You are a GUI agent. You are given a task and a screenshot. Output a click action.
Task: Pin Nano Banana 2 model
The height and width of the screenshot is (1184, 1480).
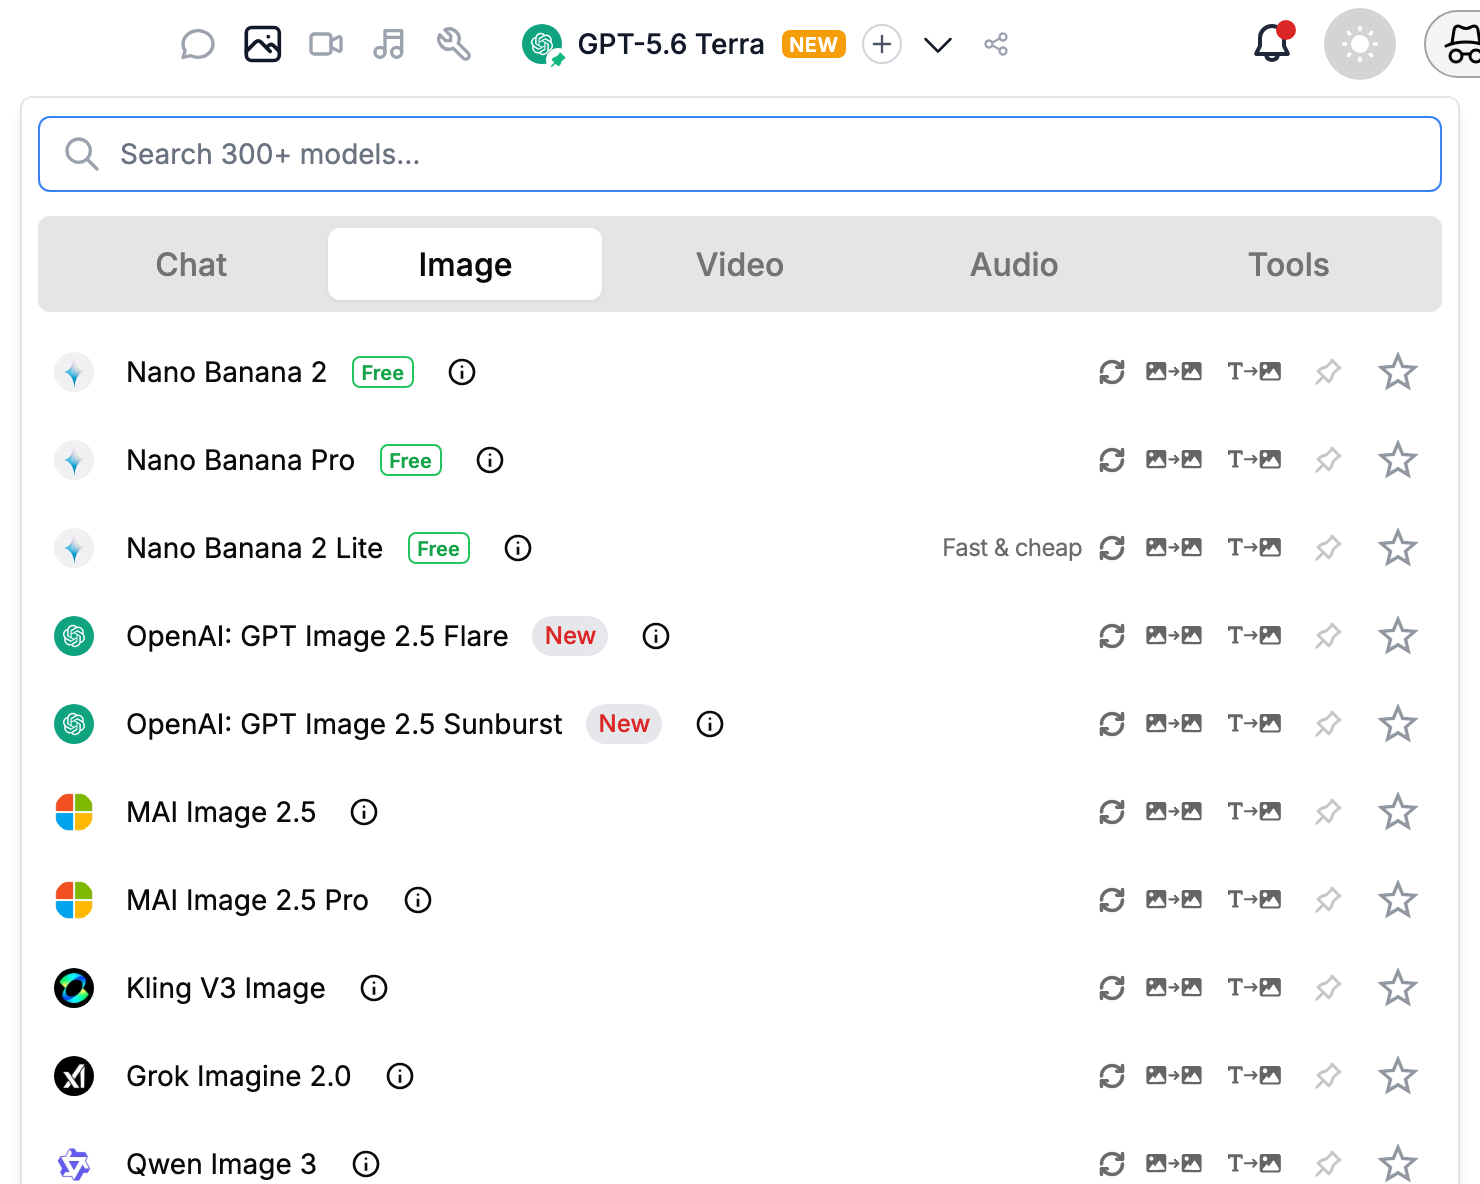pos(1328,372)
